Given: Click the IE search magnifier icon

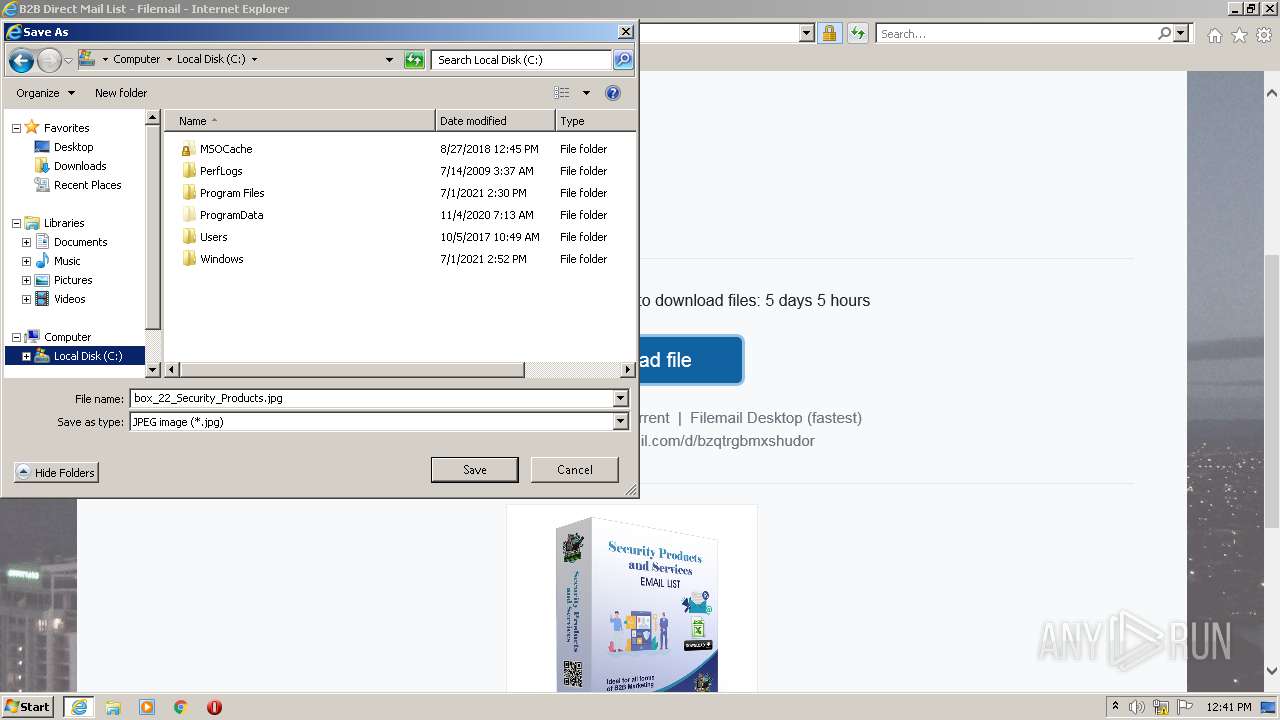Looking at the screenshot, I should coord(1164,33).
